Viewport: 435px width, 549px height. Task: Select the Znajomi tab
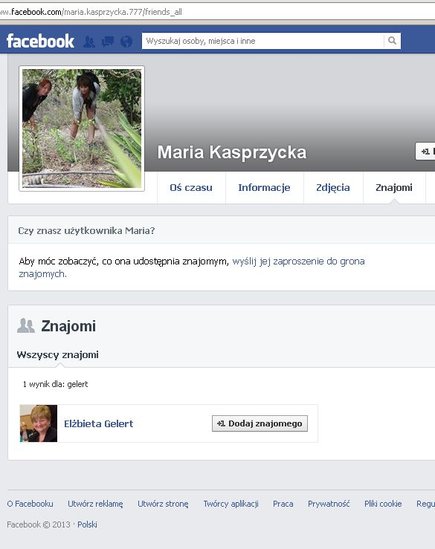394,188
